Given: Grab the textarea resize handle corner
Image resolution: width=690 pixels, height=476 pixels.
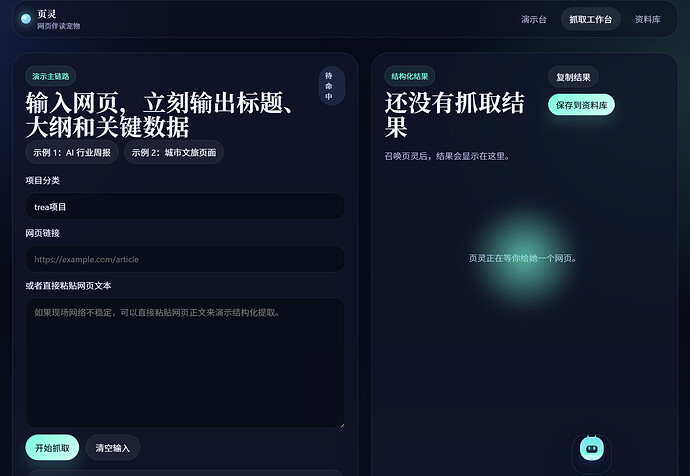Looking at the screenshot, I should coord(342,425).
